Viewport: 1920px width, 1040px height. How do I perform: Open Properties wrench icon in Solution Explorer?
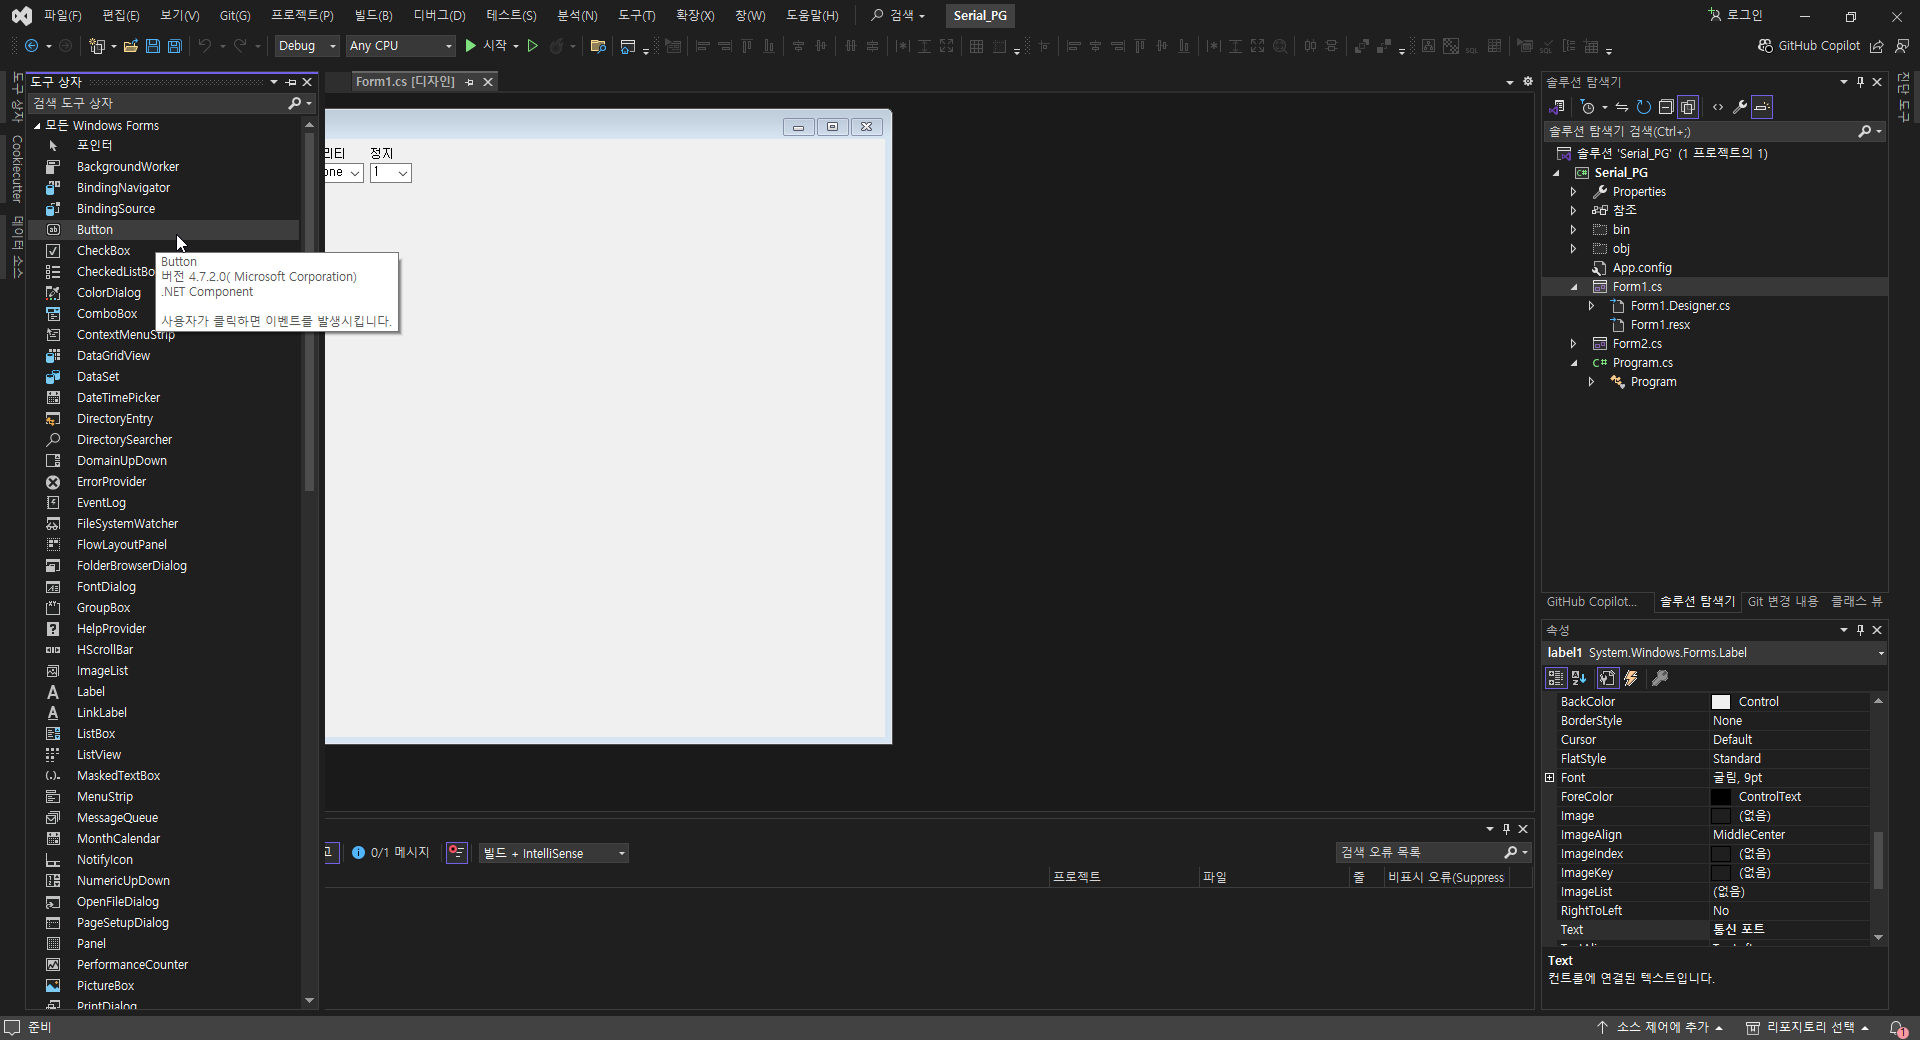coord(1740,107)
